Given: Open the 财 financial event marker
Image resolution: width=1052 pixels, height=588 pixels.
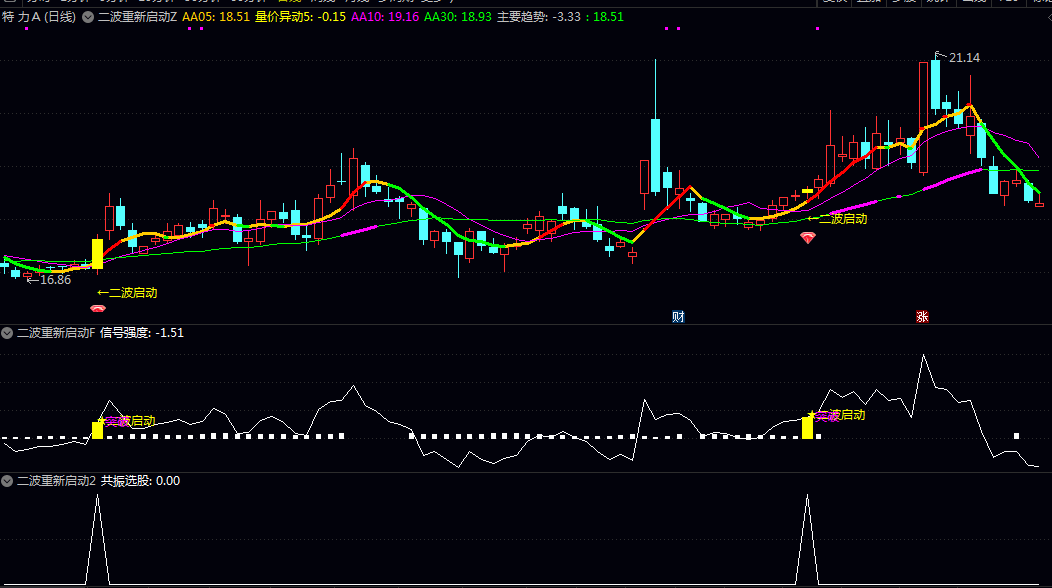Looking at the screenshot, I should 678,317.
